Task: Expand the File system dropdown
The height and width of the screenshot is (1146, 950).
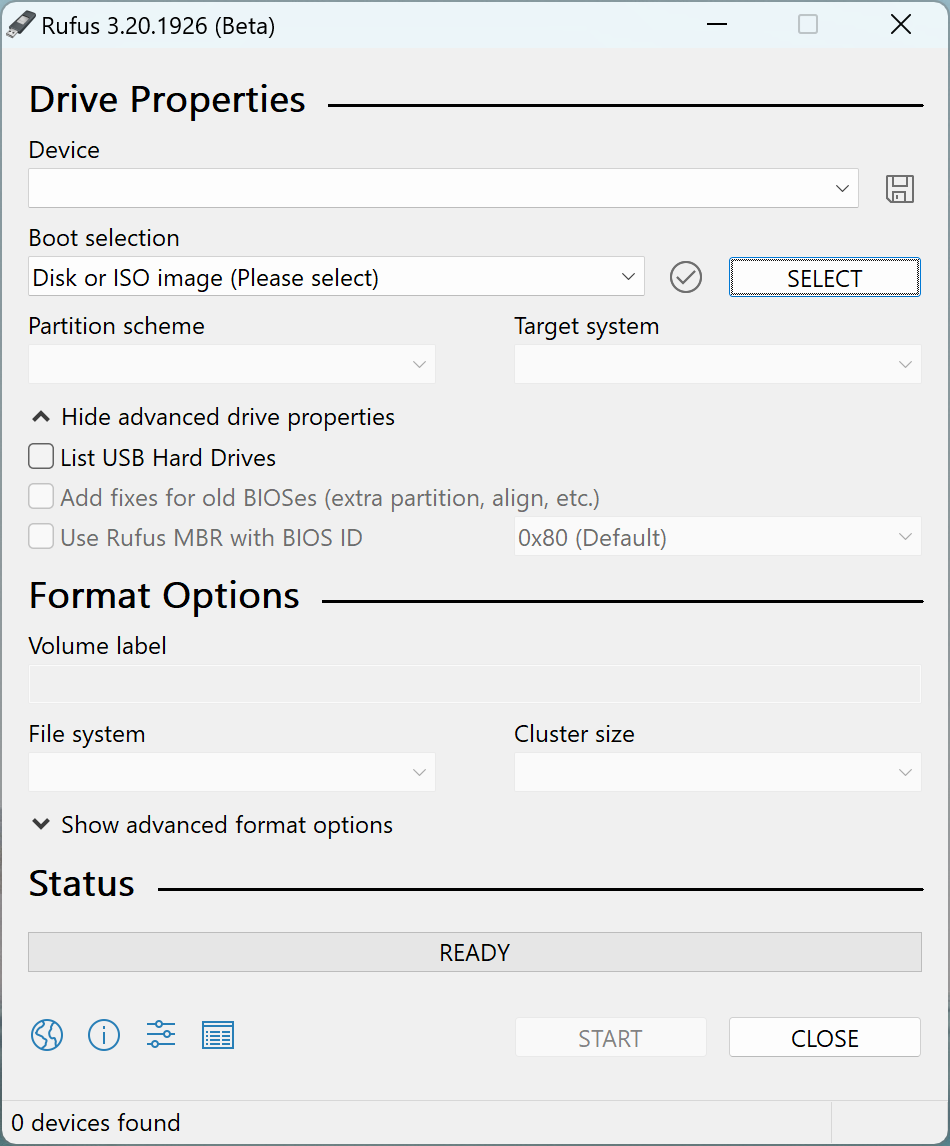Action: [232, 772]
